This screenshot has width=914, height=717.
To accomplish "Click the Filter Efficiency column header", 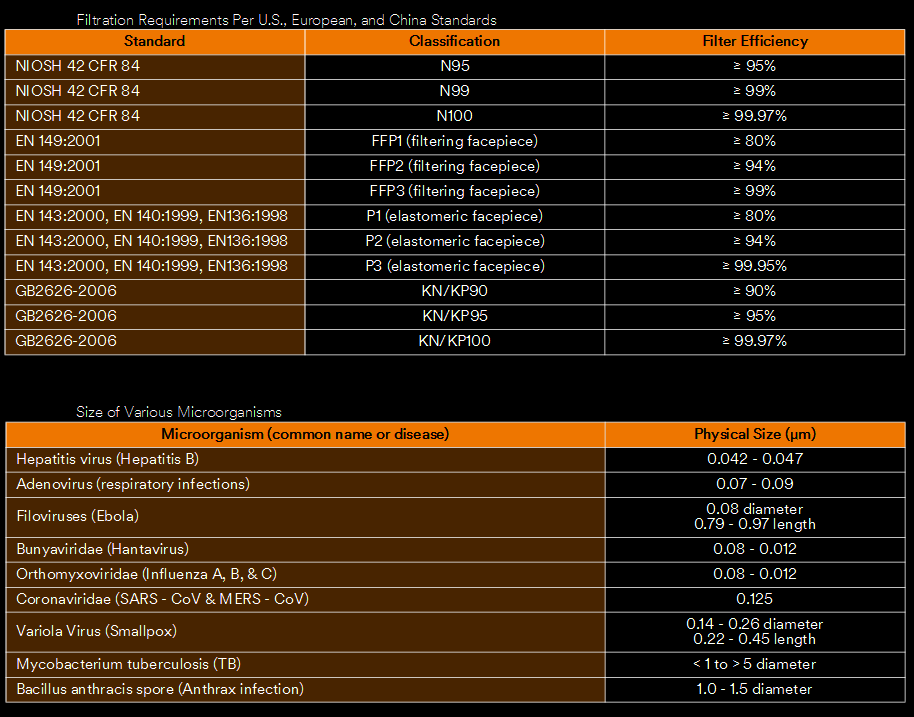I will click(x=755, y=41).
